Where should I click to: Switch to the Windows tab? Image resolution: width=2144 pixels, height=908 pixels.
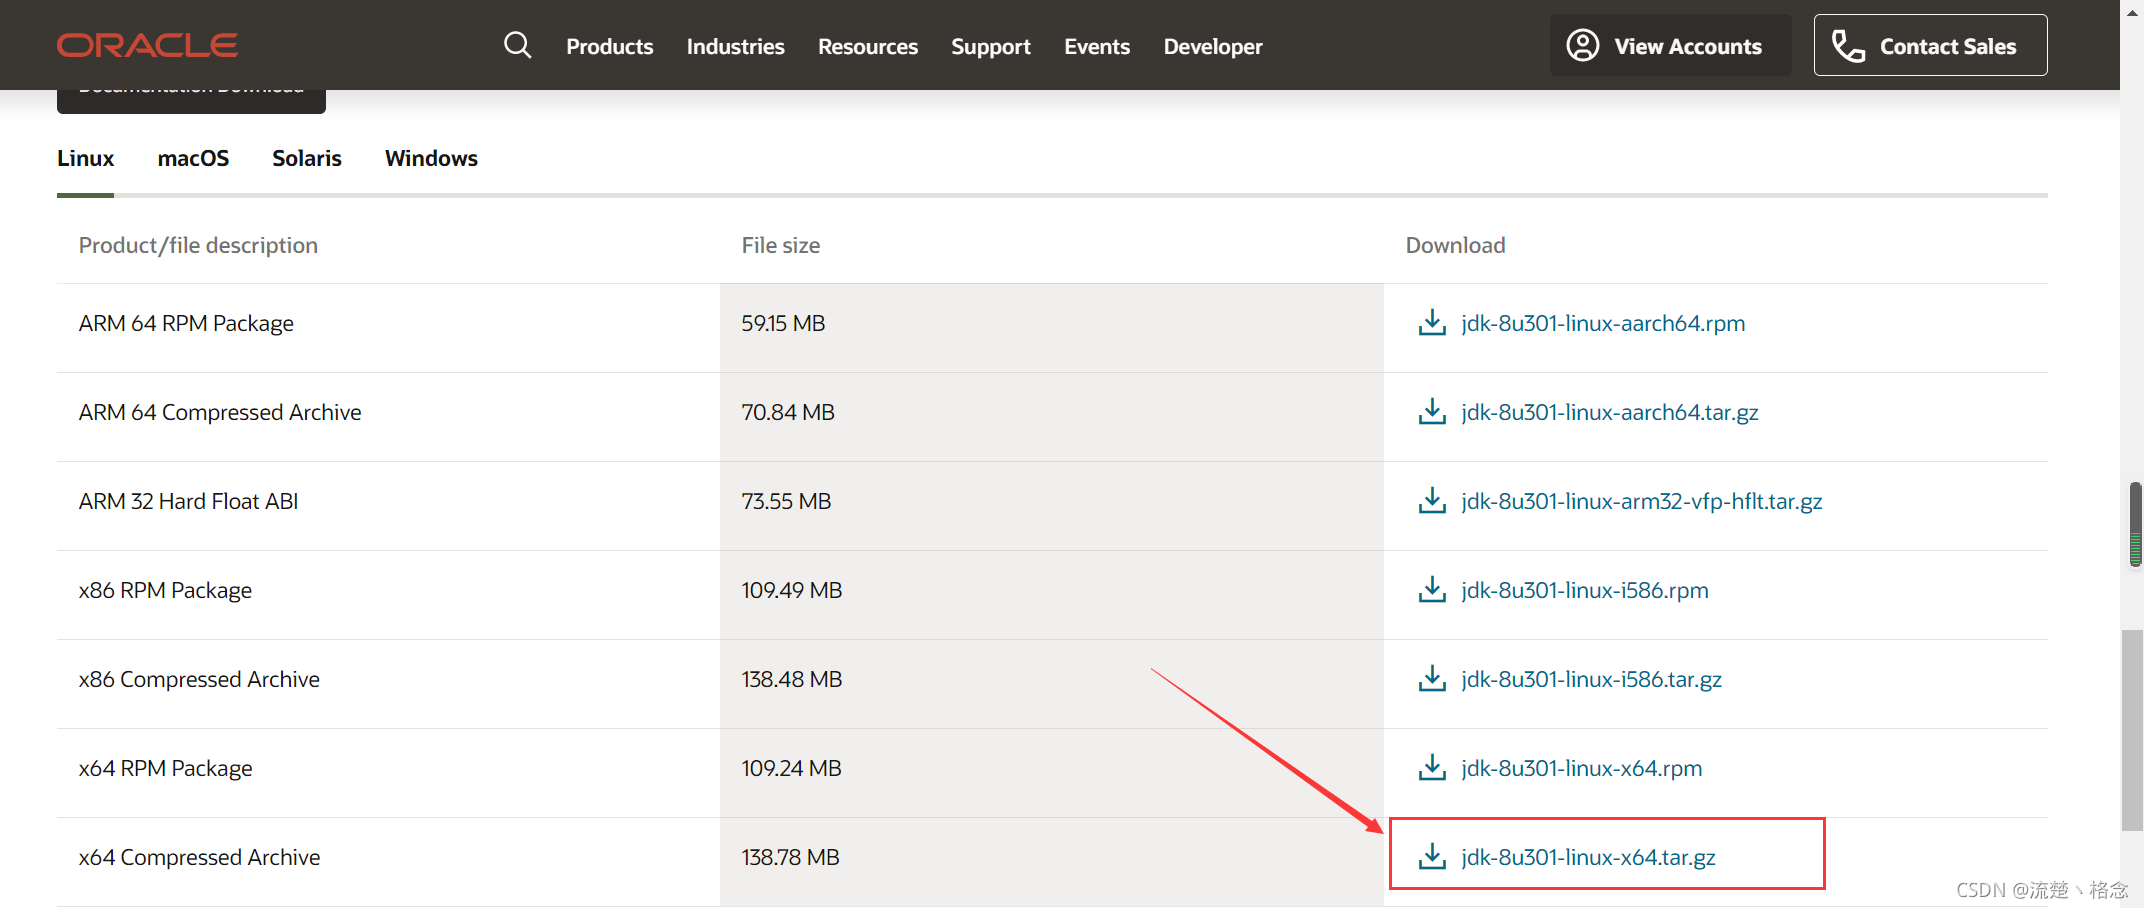pos(431,159)
